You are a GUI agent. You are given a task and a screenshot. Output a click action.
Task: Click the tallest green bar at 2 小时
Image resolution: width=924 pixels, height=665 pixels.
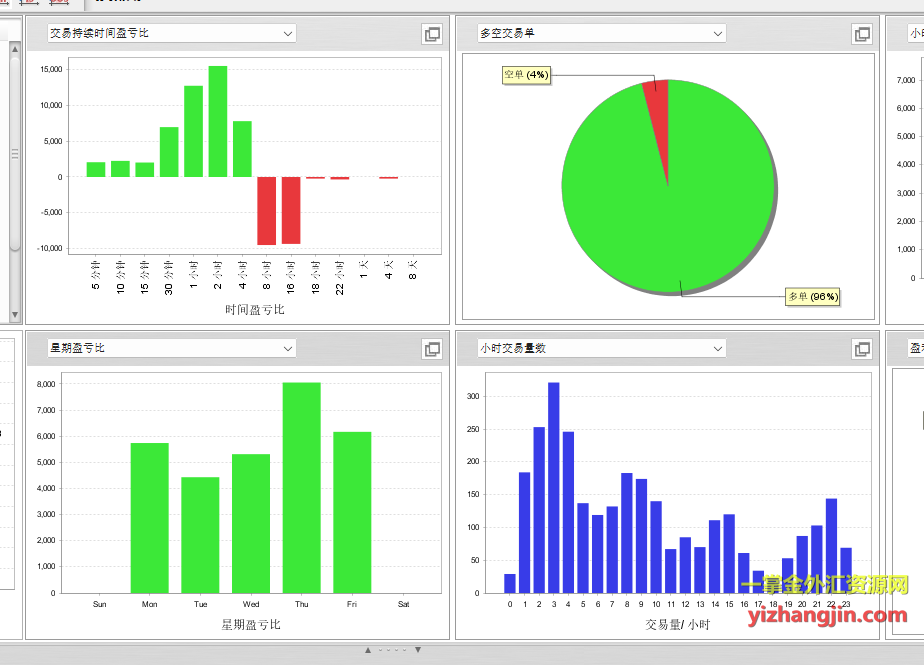pos(218,121)
